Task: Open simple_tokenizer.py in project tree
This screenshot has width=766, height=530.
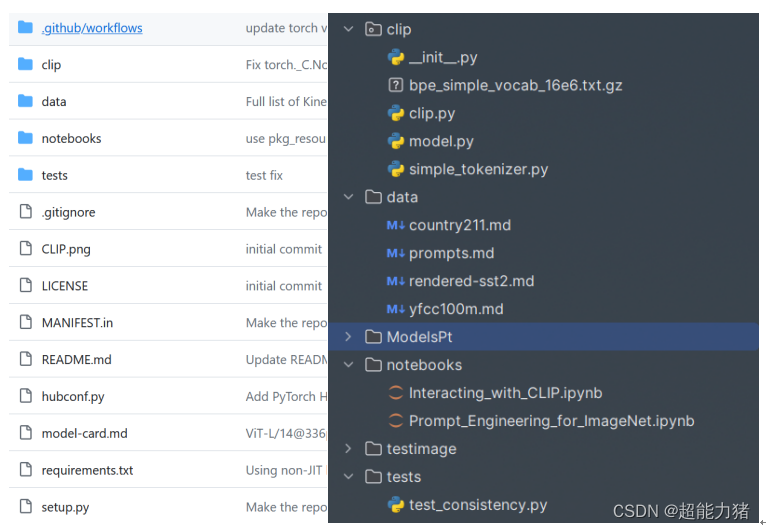Action: tap(478, 169)
